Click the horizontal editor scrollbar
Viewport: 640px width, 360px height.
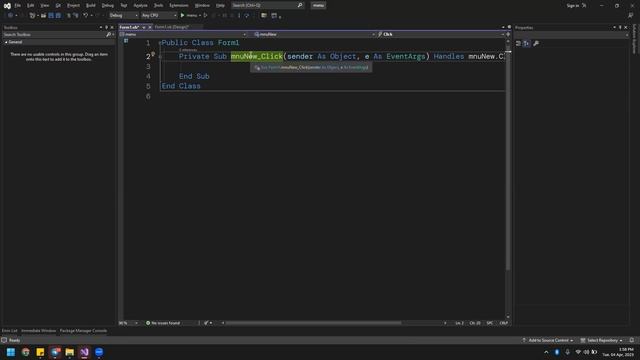pyautogui.click(x=313, y=323)
